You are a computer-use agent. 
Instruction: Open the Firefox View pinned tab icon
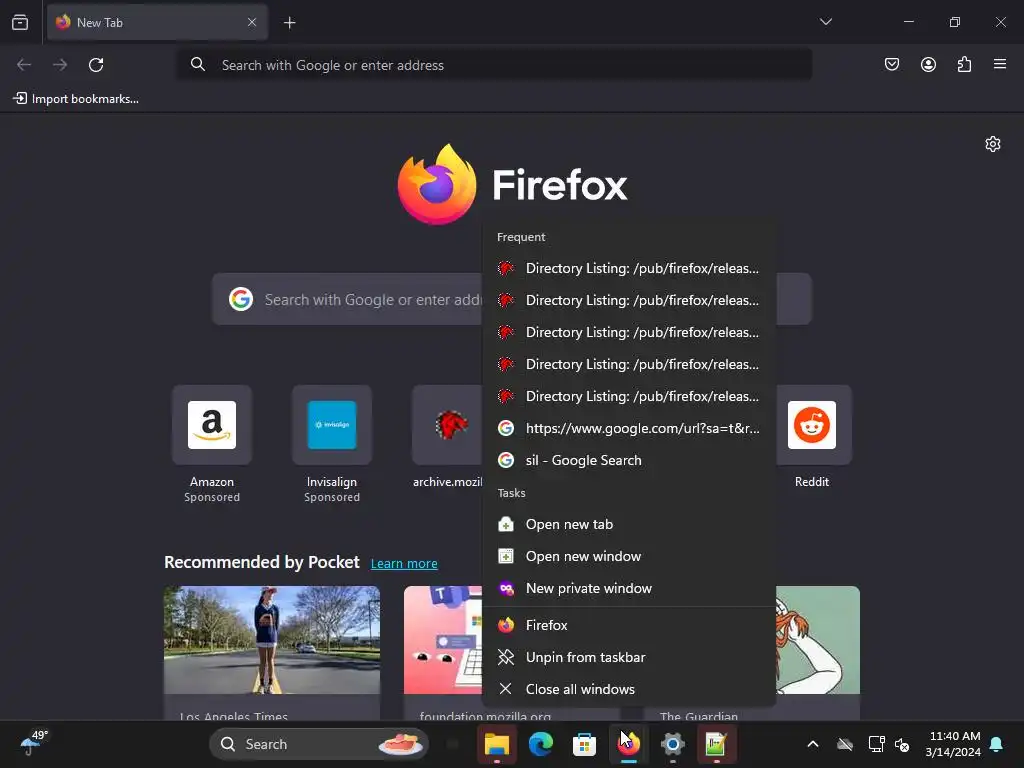(x=20, y=22)
